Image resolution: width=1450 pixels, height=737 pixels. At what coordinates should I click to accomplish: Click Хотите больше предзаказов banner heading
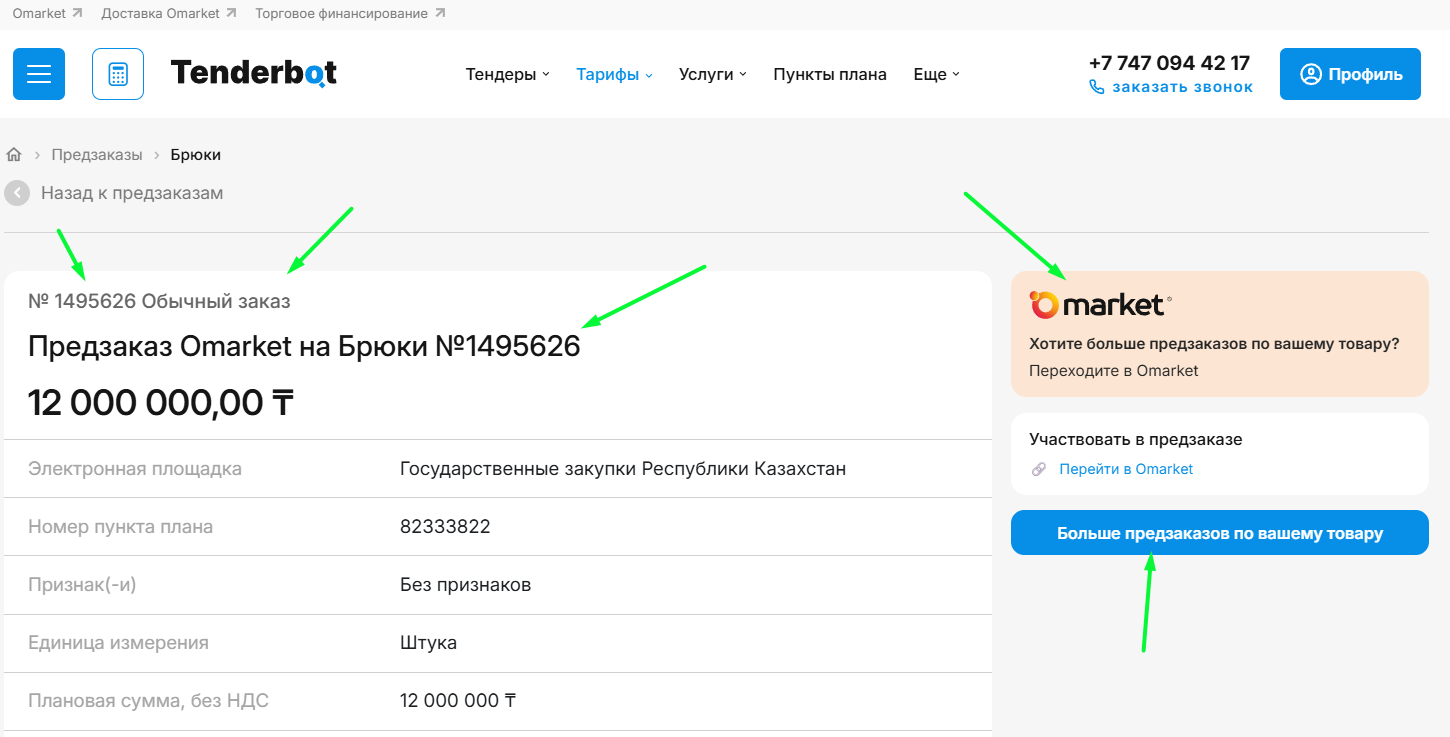[1214, 344]
